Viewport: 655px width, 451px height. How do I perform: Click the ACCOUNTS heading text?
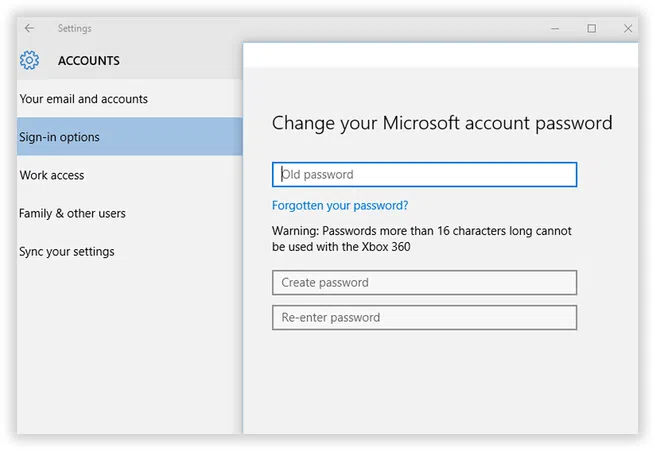coord(89,61)
